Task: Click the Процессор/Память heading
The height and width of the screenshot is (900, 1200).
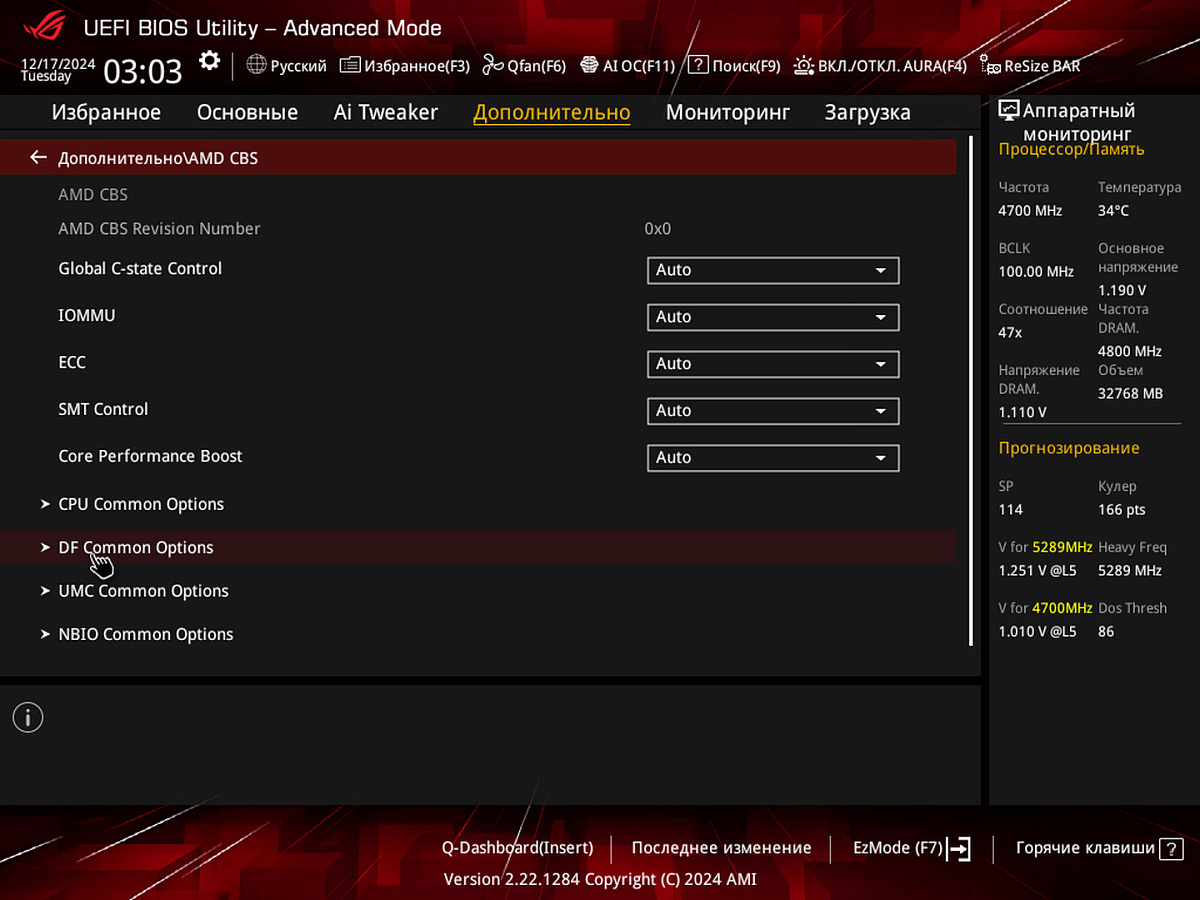Action: (x=1071, y=150)
